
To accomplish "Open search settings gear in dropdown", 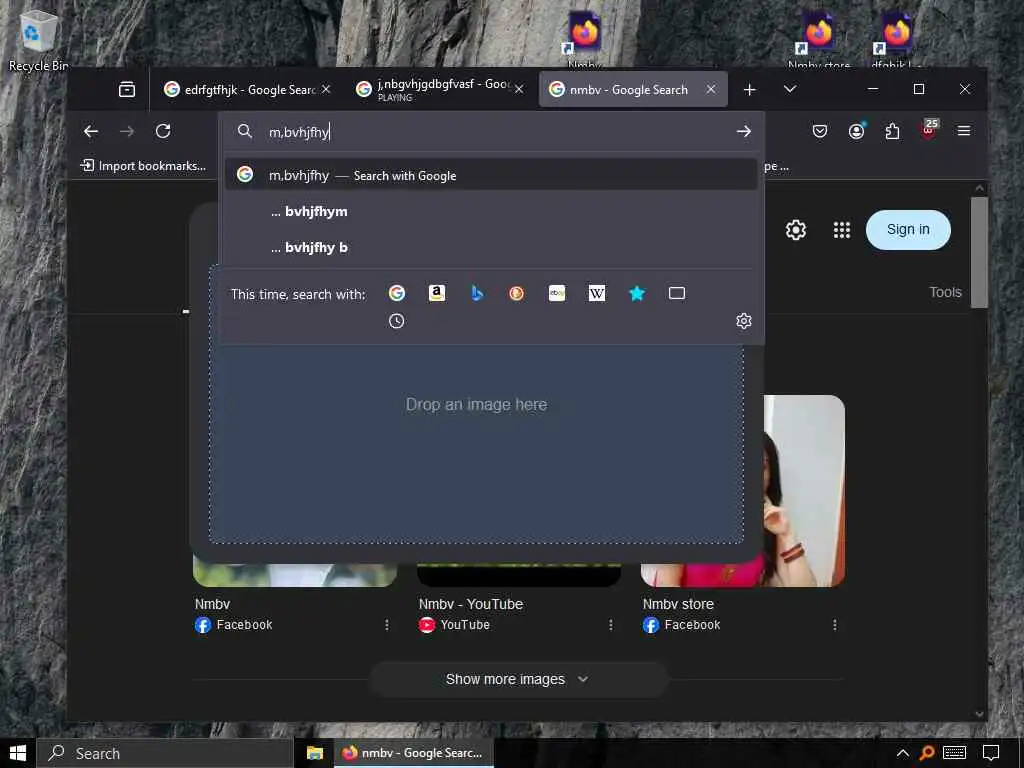I will [x=743, y=321].
